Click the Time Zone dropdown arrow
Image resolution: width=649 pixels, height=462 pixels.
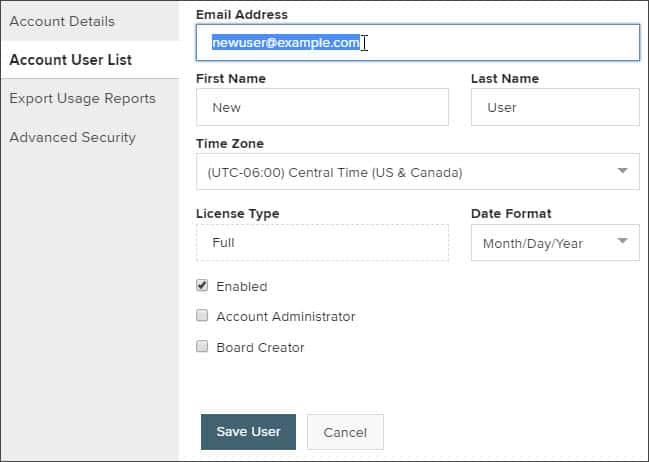tap(622, 171)
